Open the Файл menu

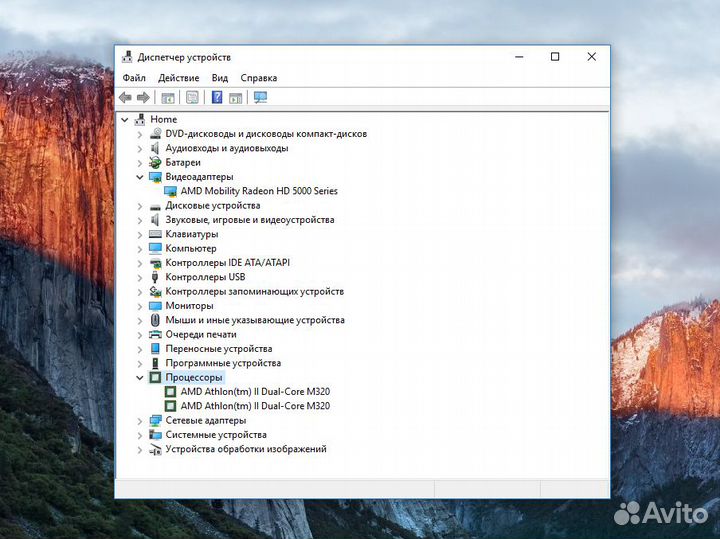click(134, 78)
